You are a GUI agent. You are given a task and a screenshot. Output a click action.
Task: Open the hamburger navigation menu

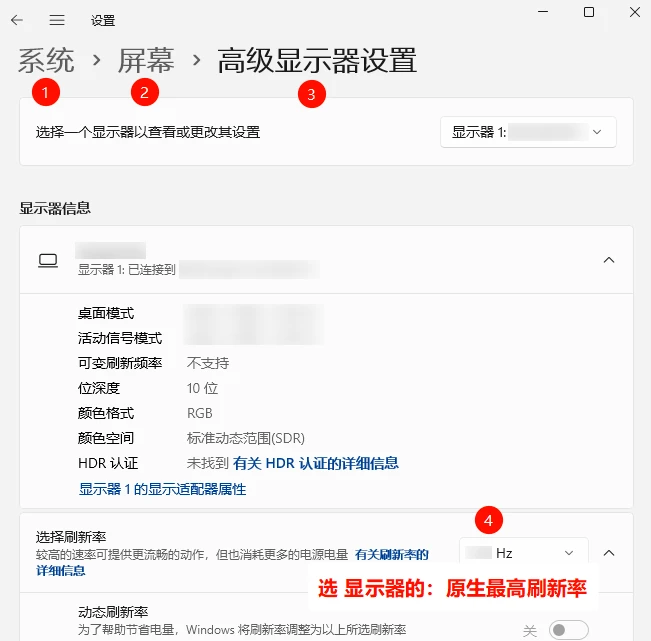(x=57, y=20)
